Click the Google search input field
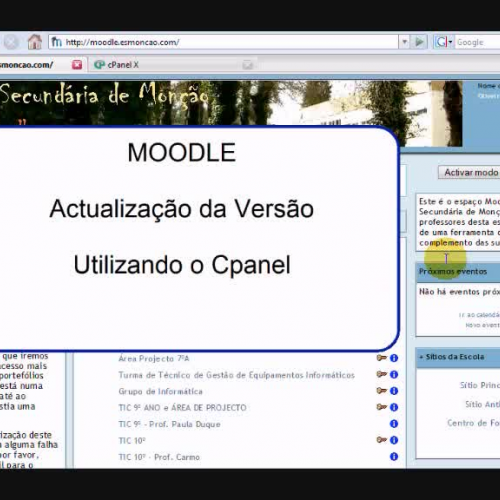 tap(478, 42)
